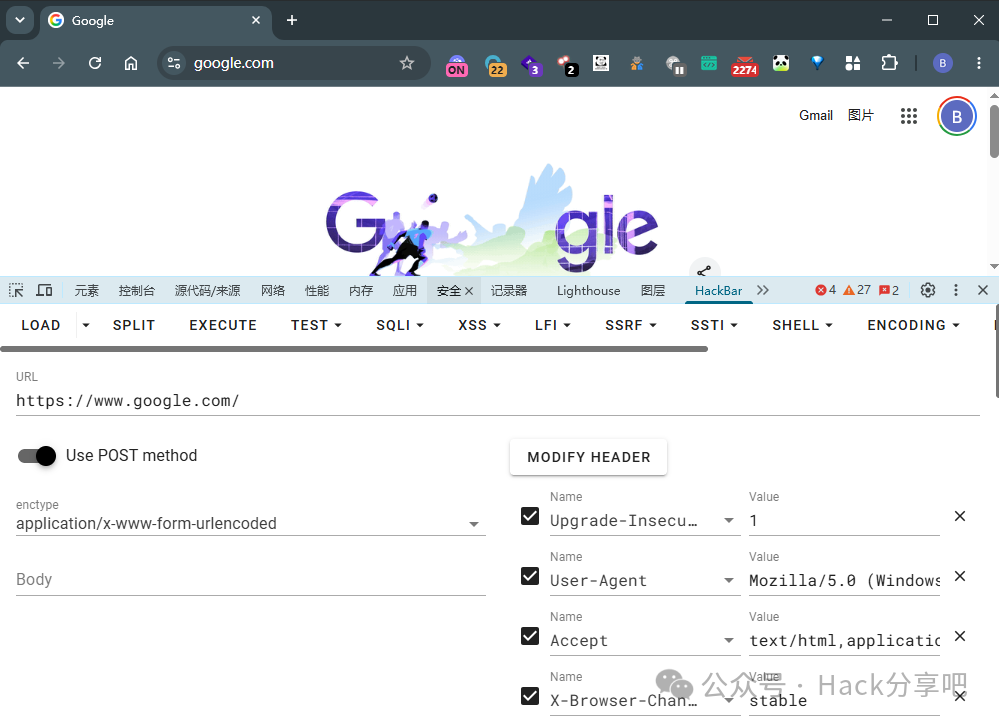The image size is (999, 725).
Task: Uncheck the User-Agent header checkbox
Action: pyautogui.click(x=530, y=576)
